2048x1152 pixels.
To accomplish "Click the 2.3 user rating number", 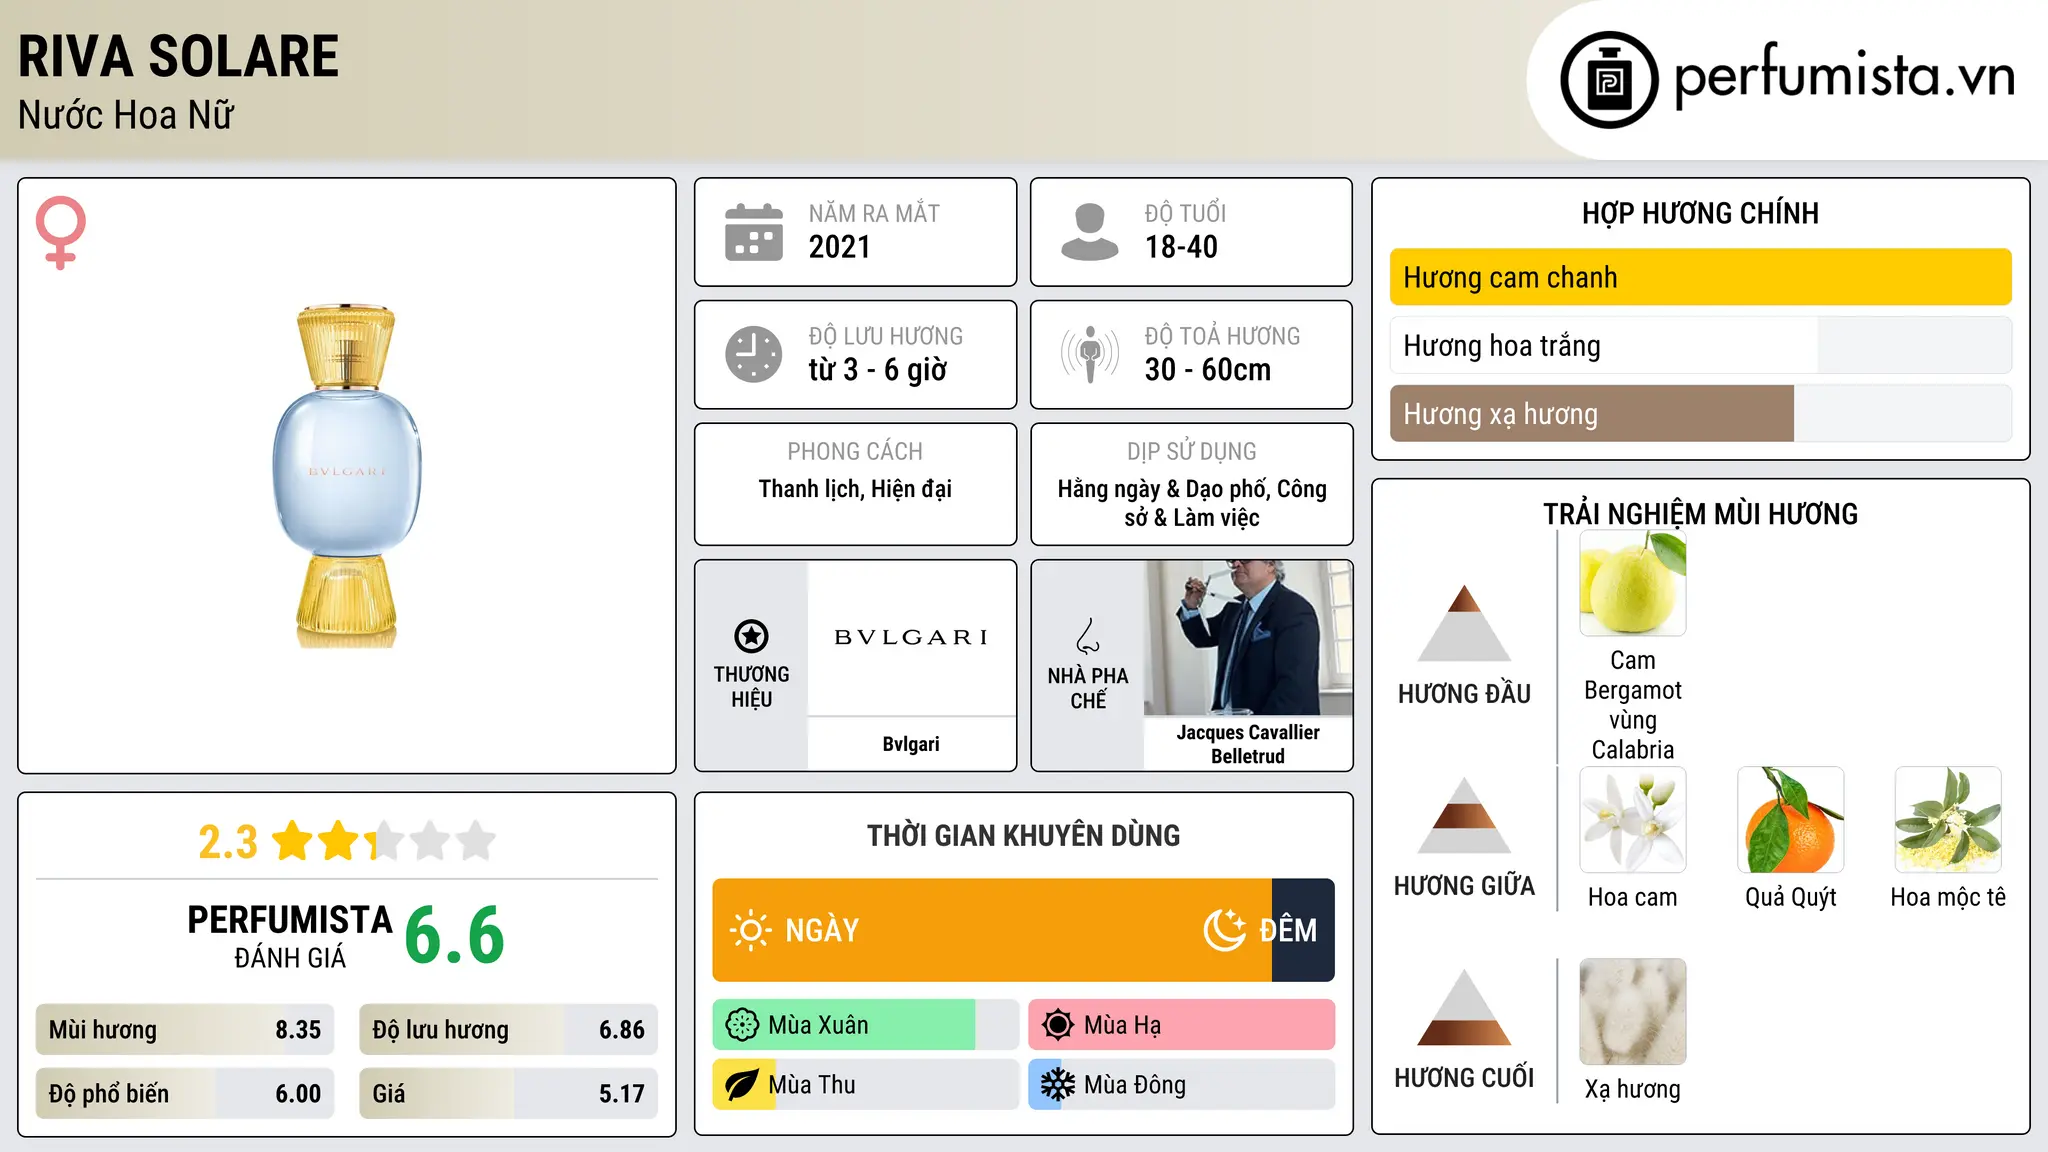I will (228, 842).
